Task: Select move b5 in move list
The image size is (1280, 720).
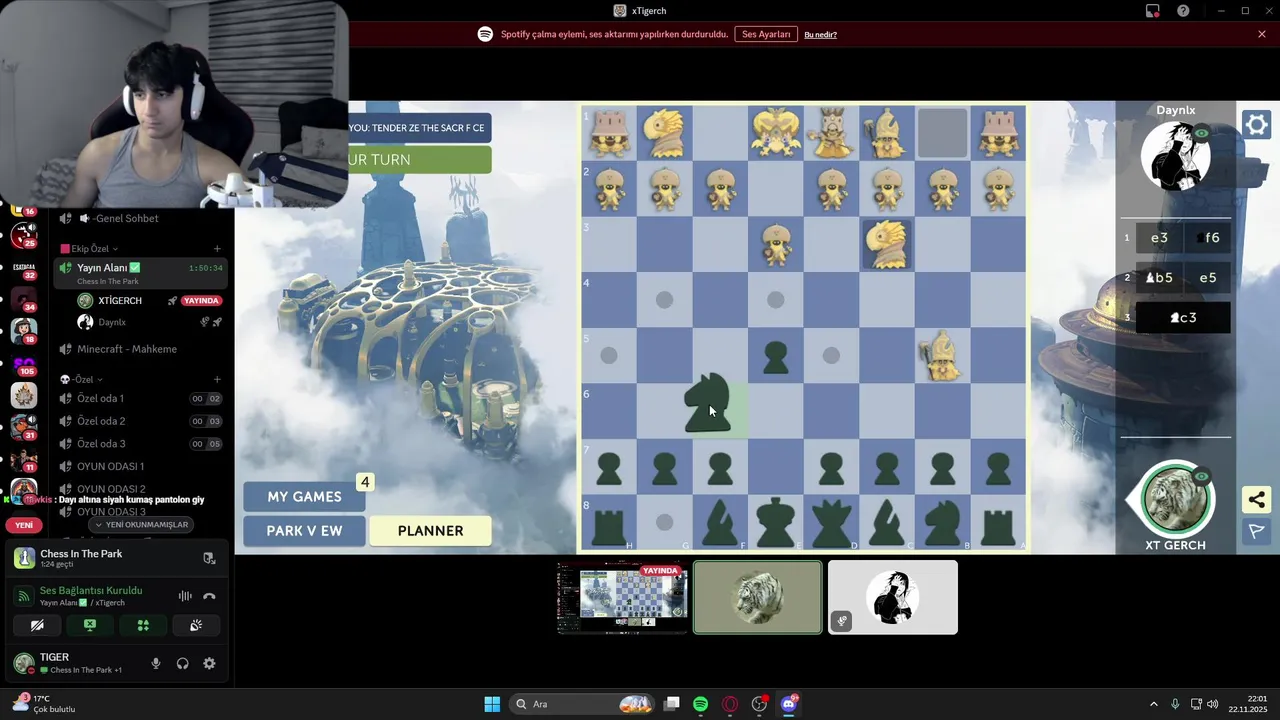Action: (x=1159, y=278)
